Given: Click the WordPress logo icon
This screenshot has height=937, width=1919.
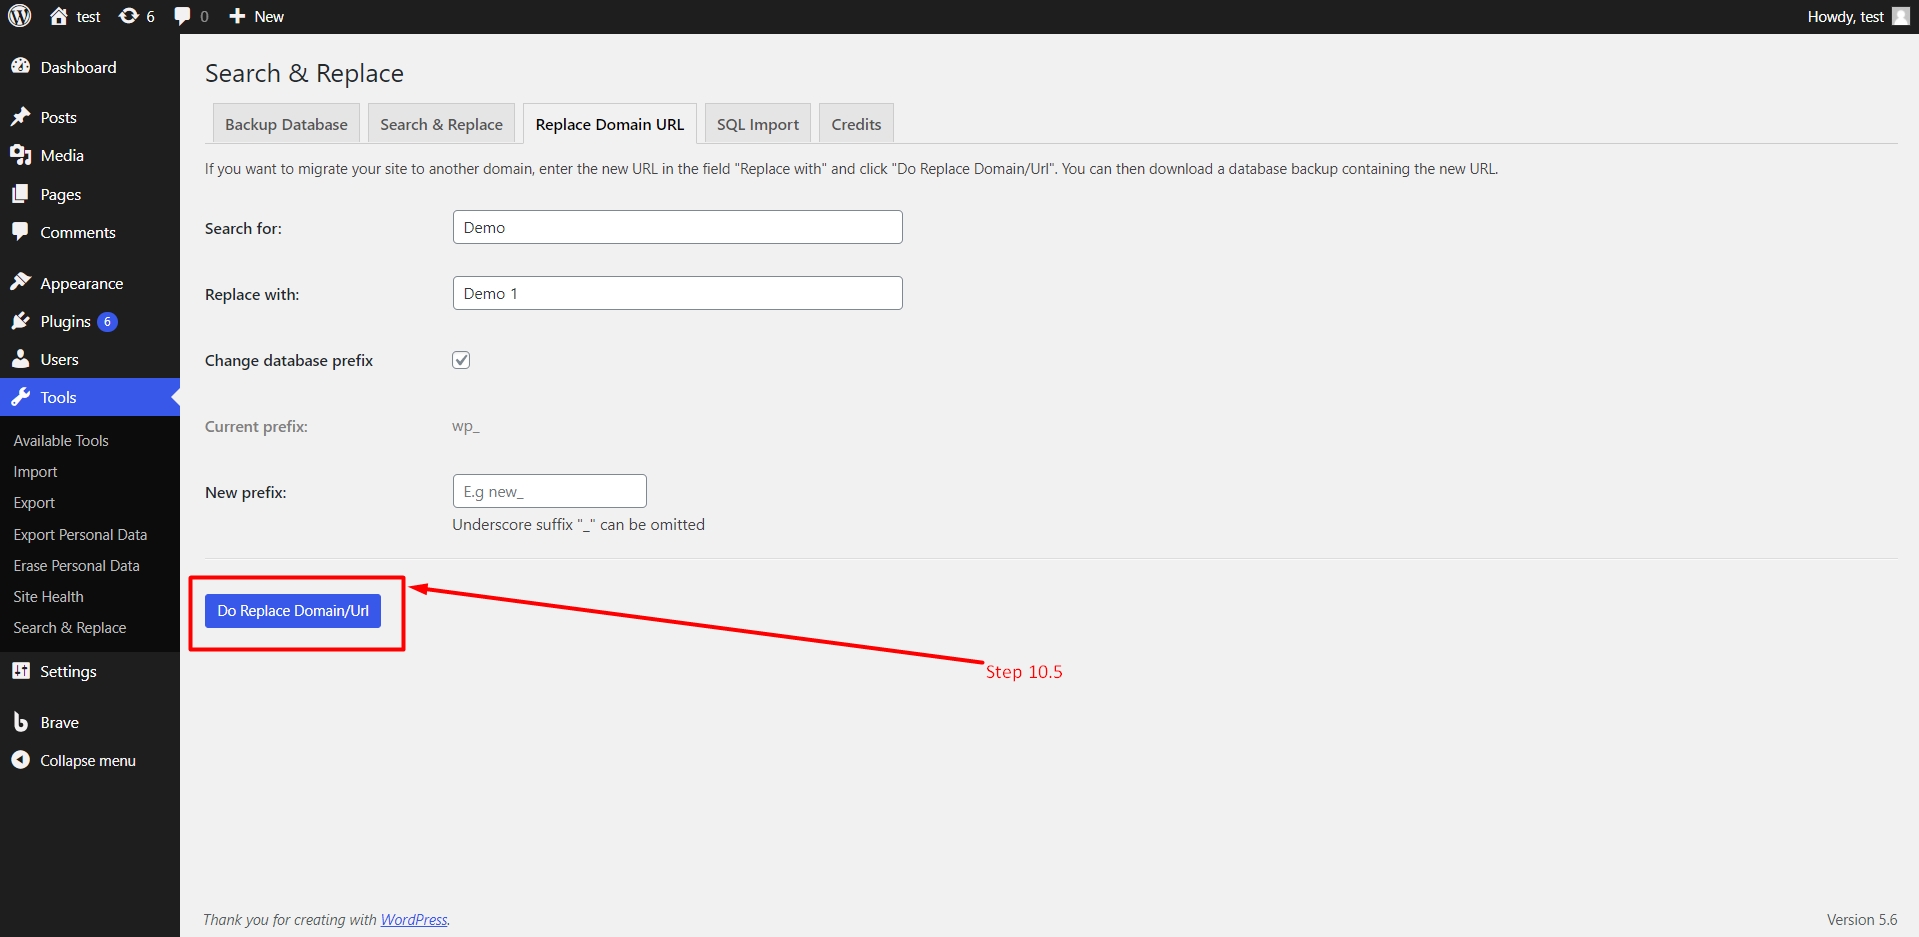Looking at the screenshot, I should 20,16.
